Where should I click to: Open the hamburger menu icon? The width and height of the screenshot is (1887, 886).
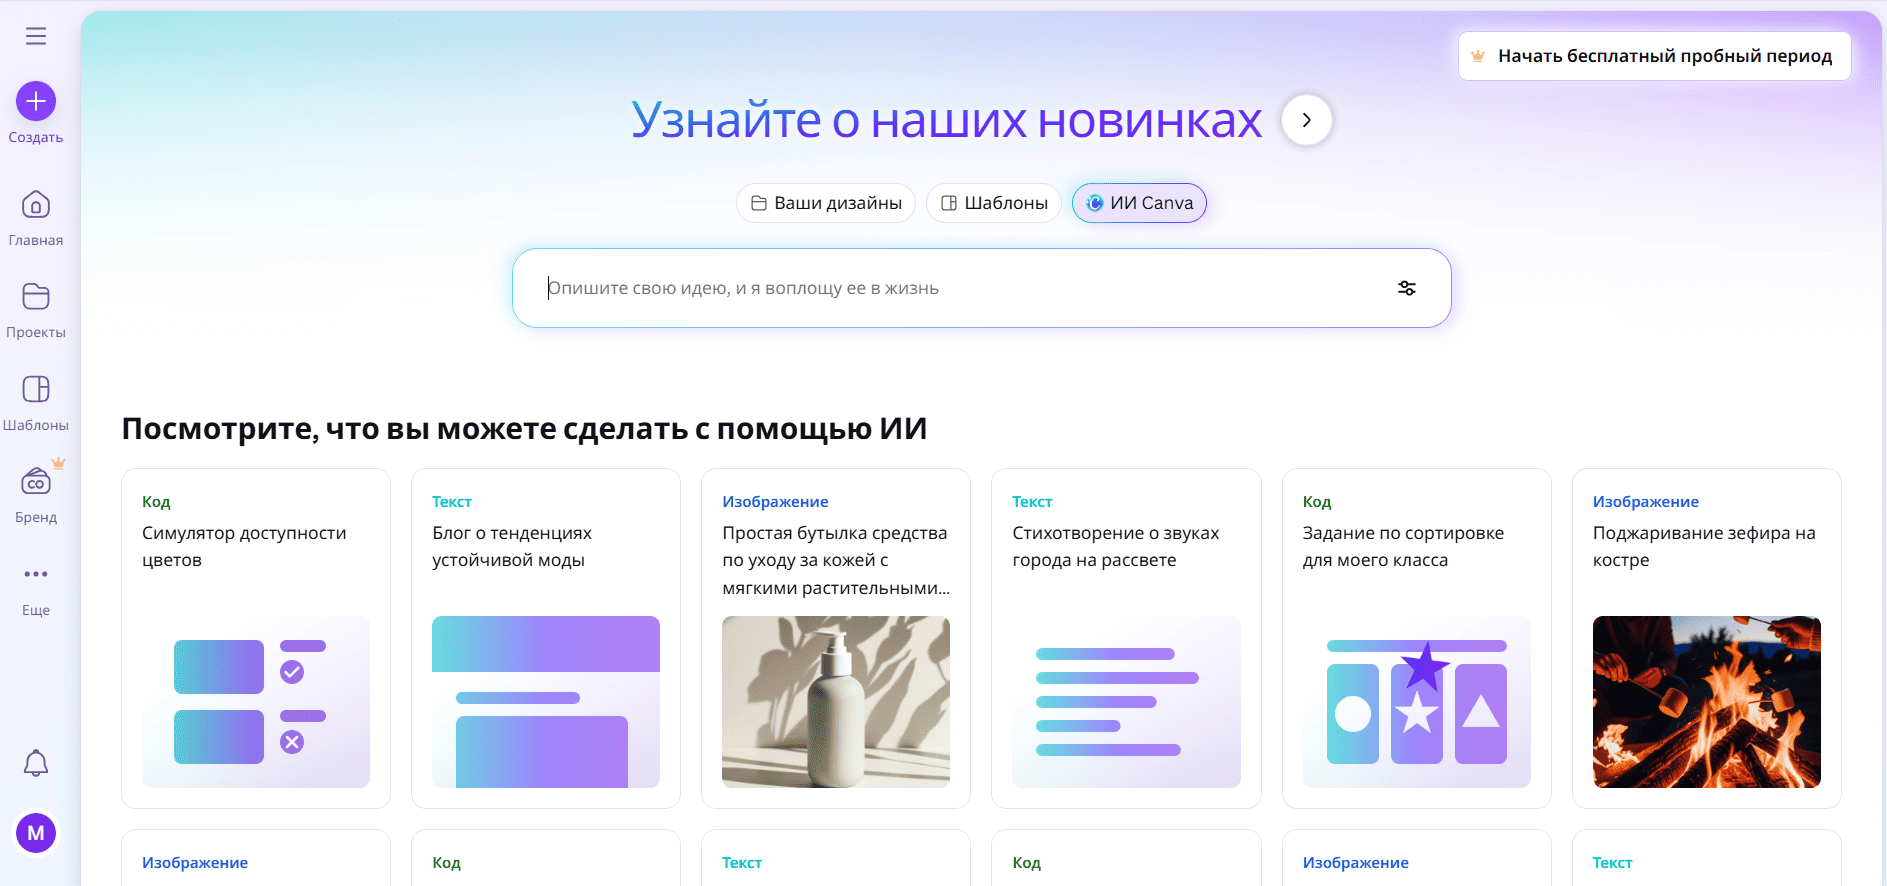click(36, 36)
